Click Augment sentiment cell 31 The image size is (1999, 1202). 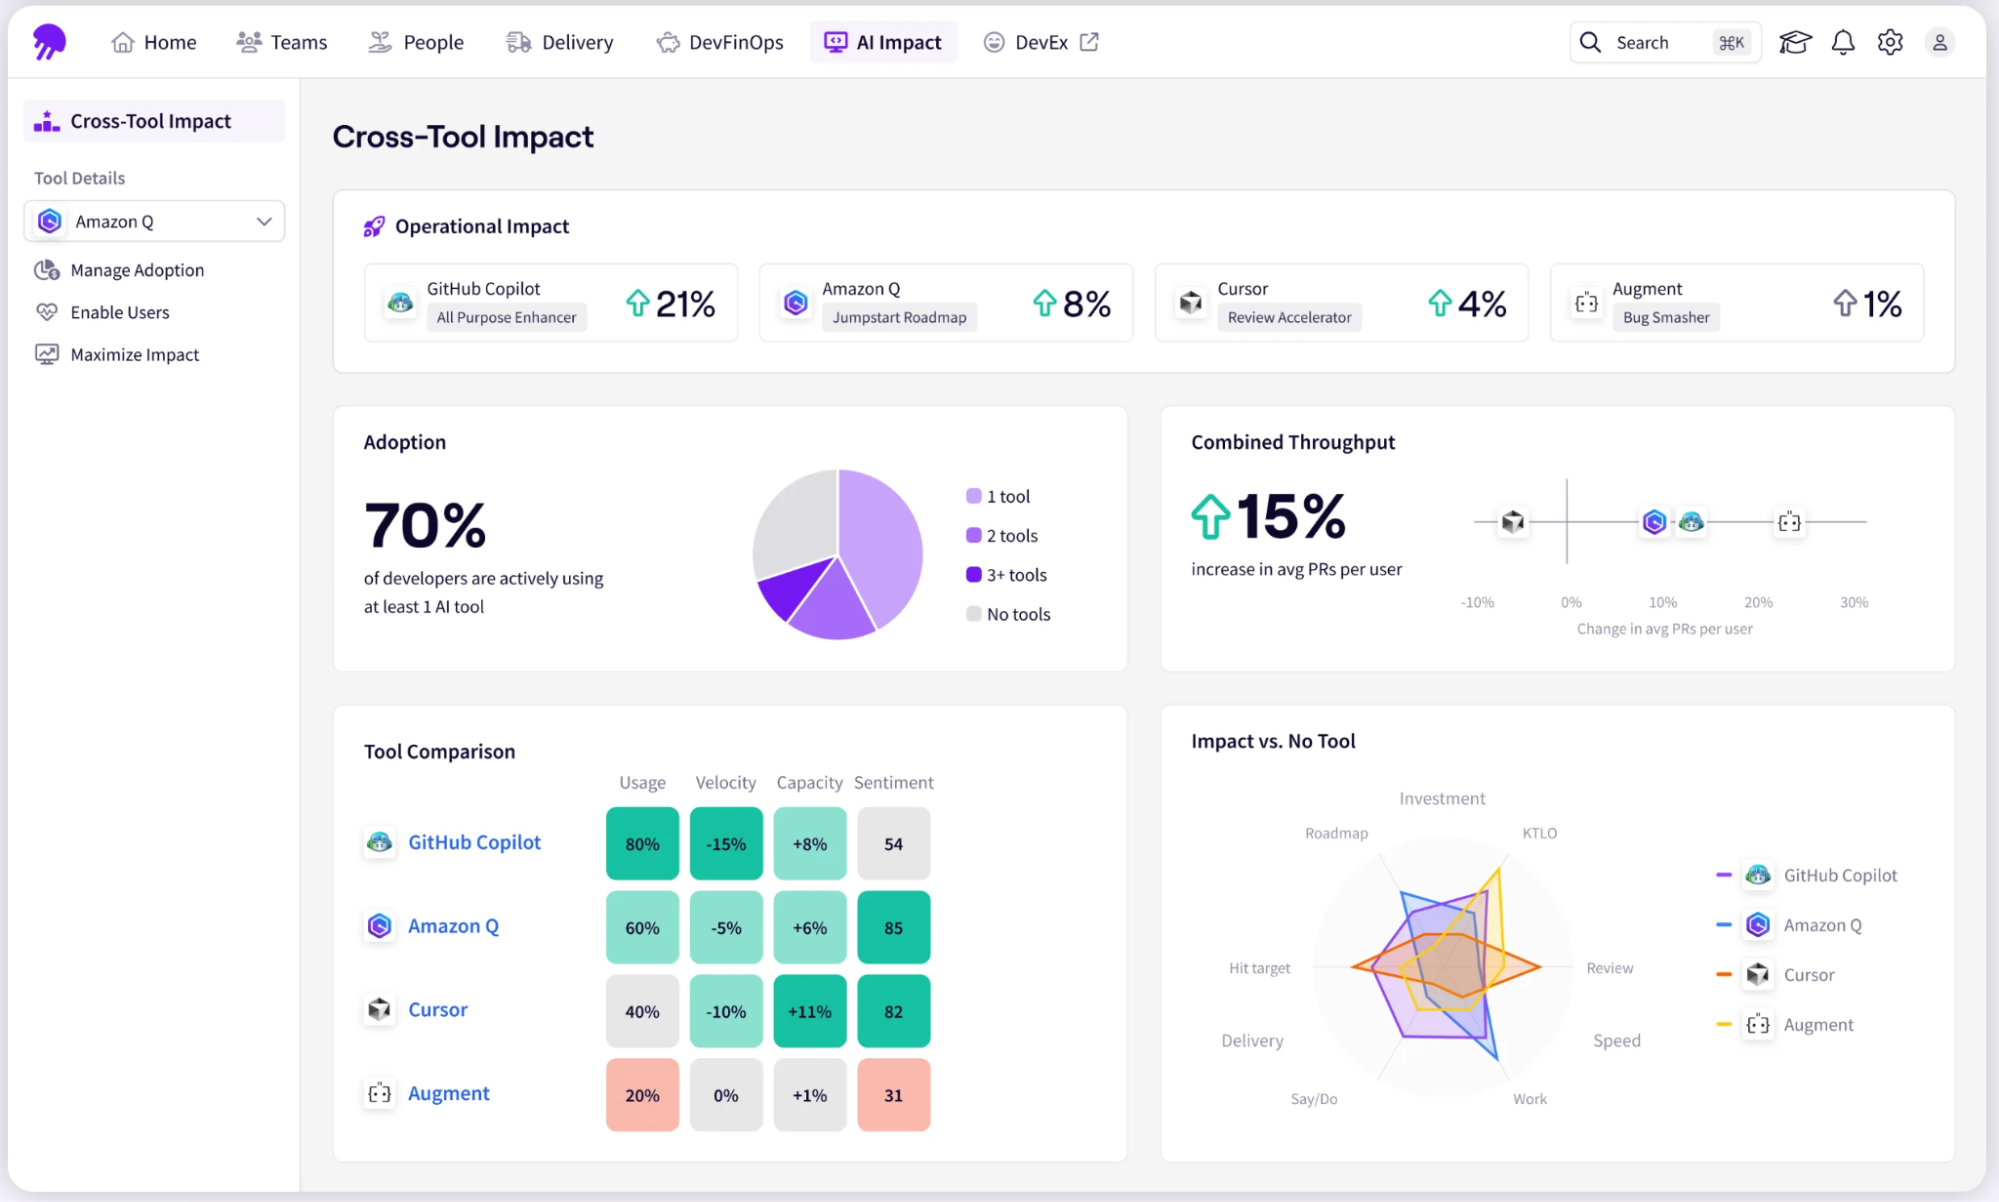[893, 1095]
